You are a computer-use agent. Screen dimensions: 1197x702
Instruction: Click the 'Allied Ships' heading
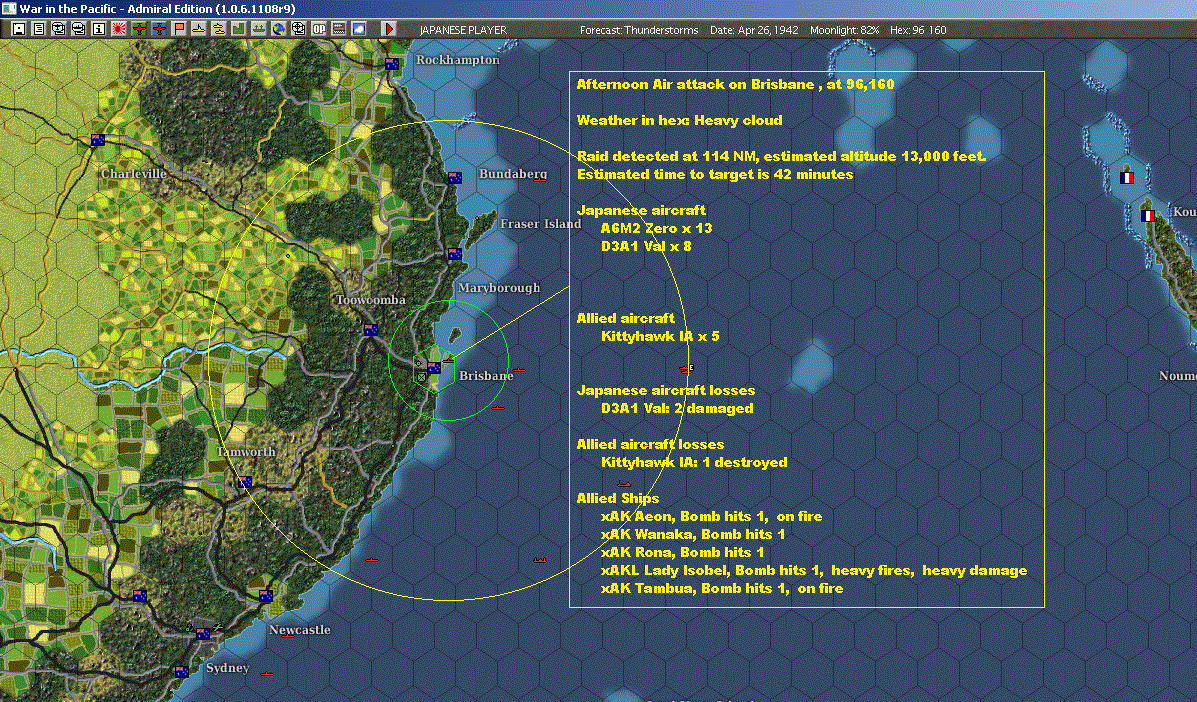coord(618,498)
